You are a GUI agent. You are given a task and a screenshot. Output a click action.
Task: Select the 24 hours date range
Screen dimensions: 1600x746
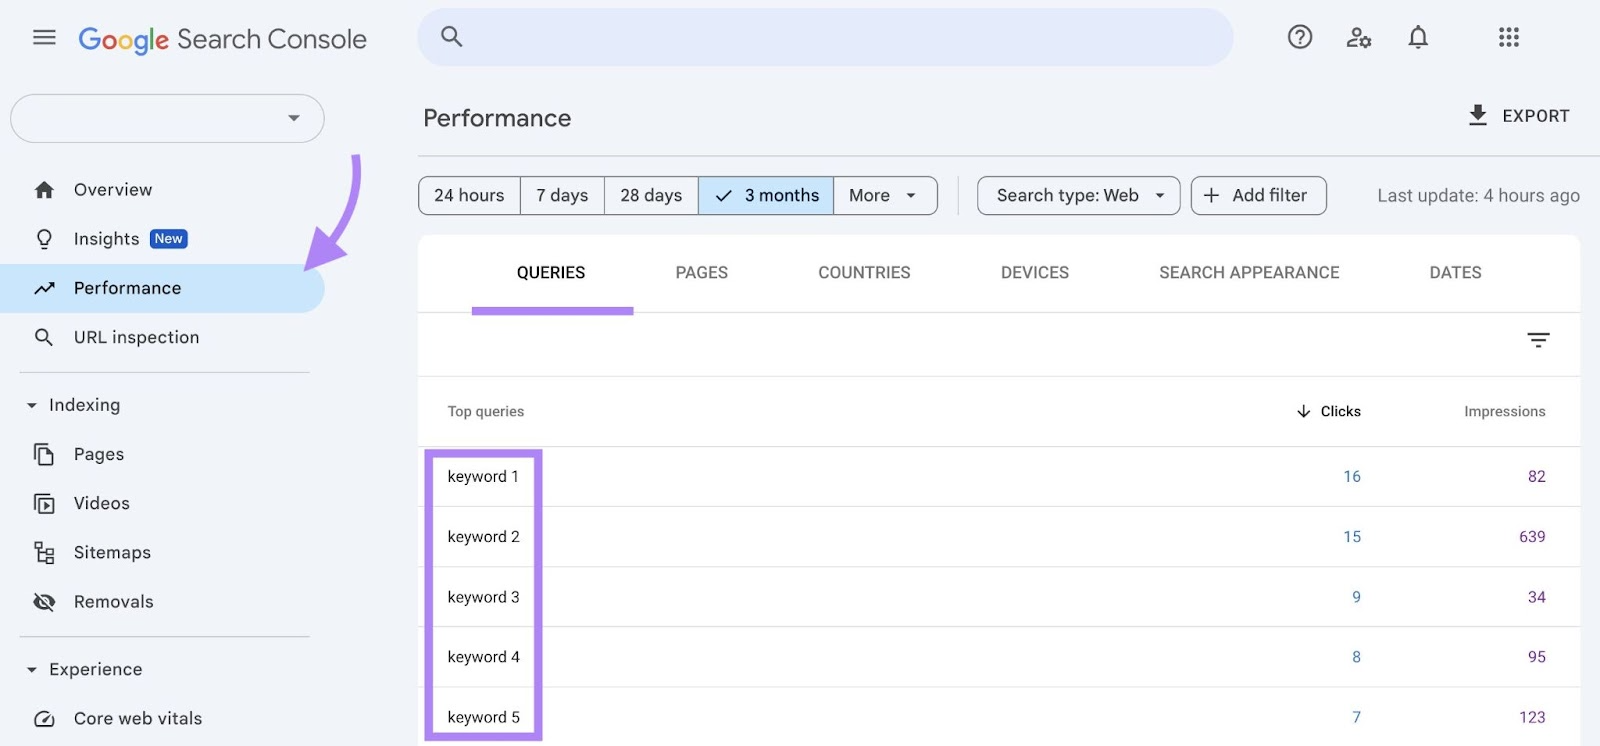click(469, 196)
